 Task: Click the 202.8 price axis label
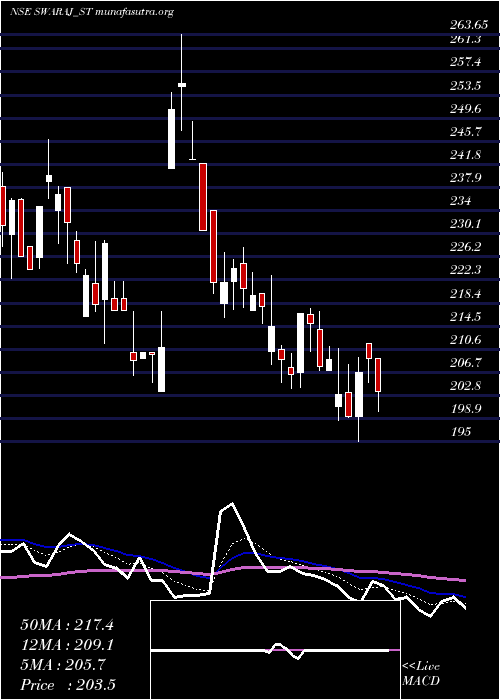tap(465, 386)
